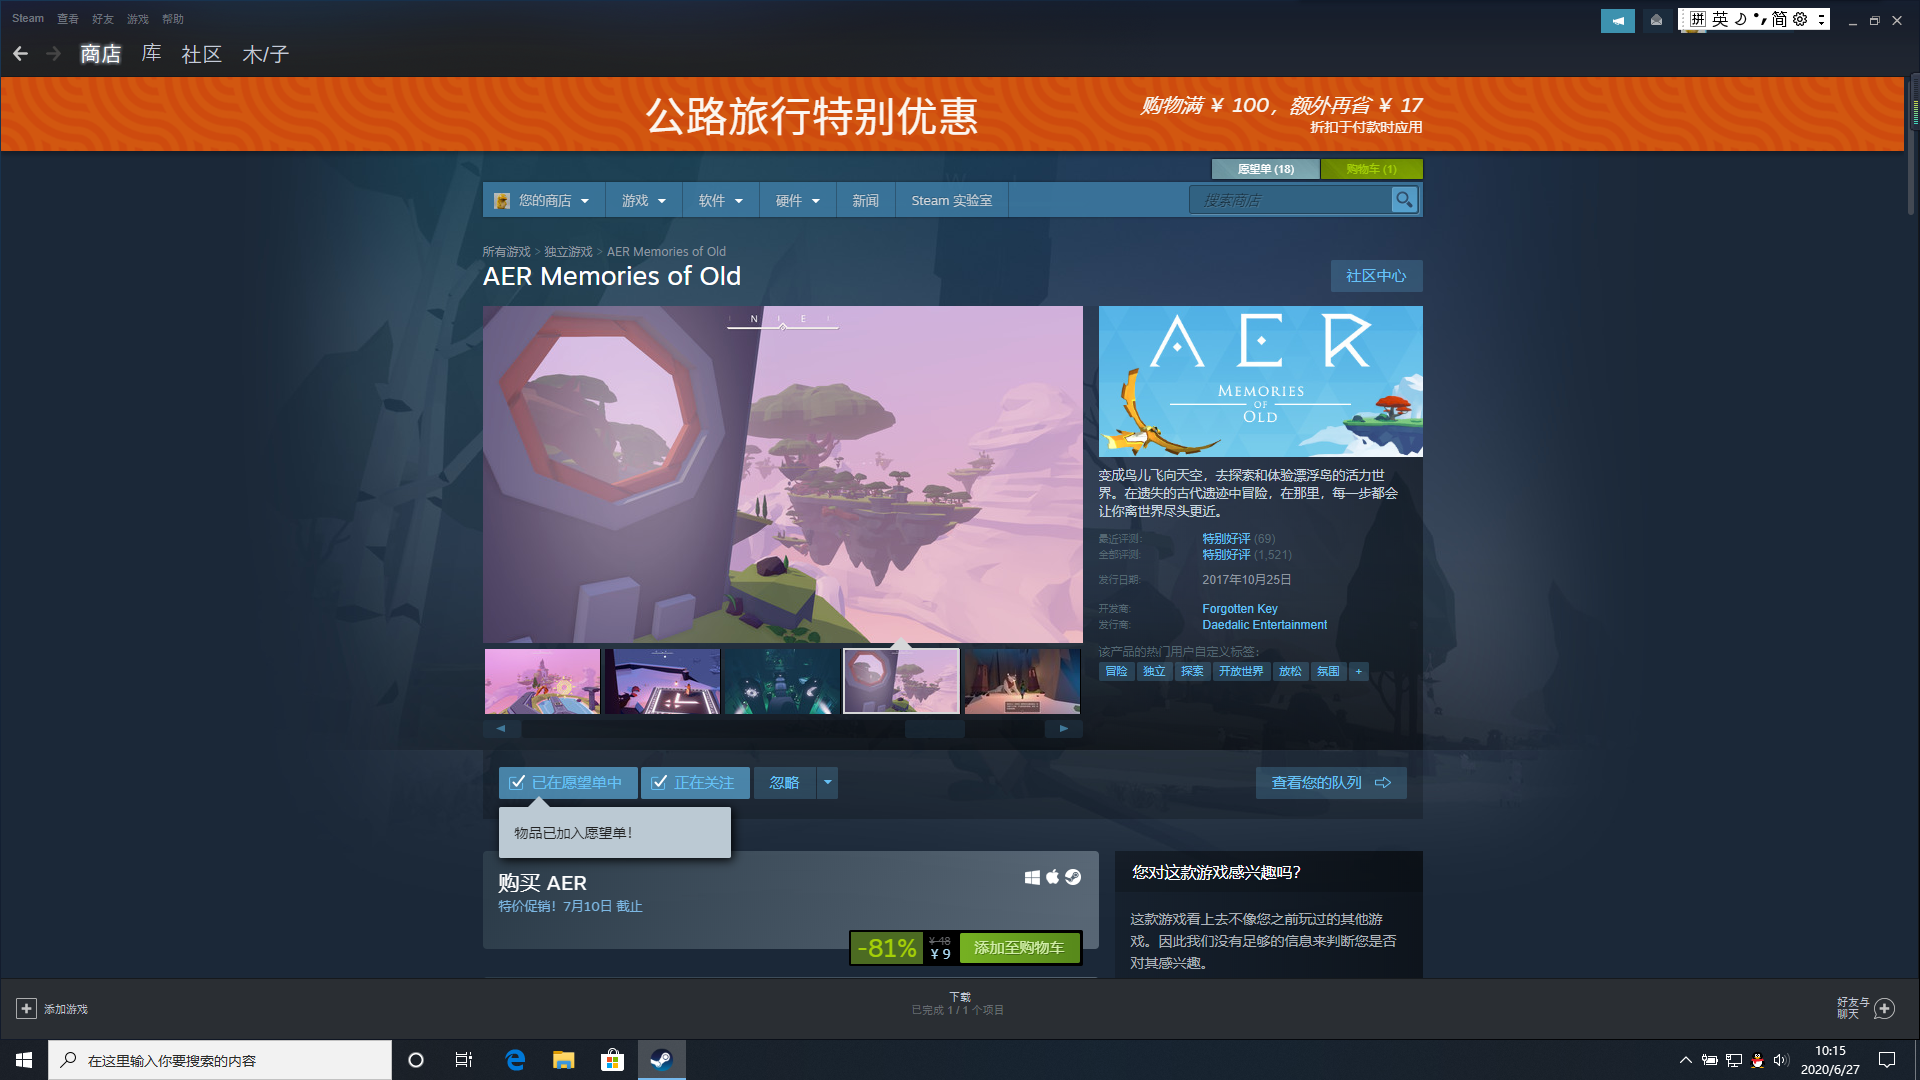Open the 帮助 menu
This screenshot has width=1920, height=1080.
(173, 19)
